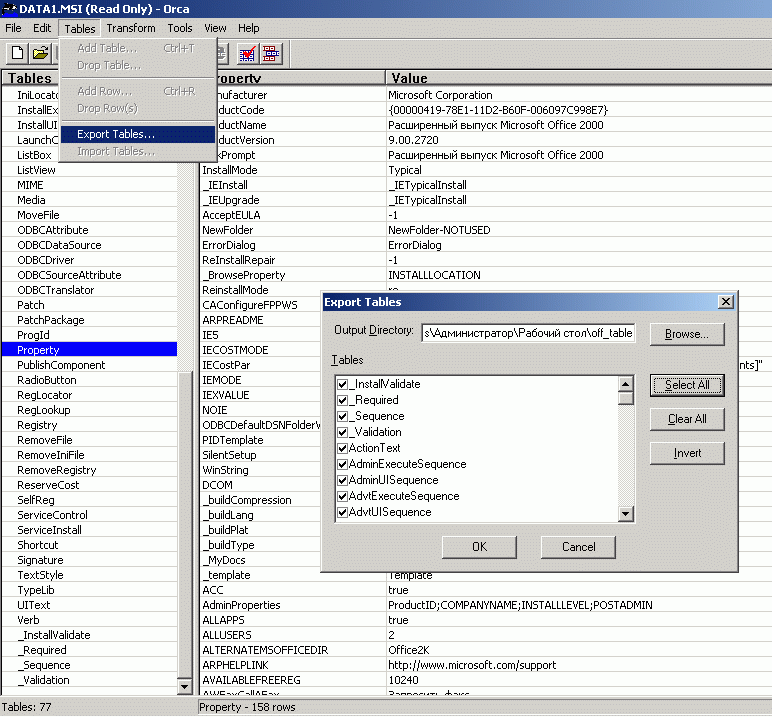Click the ARPHELPLINK property cell
Image resolution: width=772 pixels, height=717 pixels.
[x=292, y=665]
